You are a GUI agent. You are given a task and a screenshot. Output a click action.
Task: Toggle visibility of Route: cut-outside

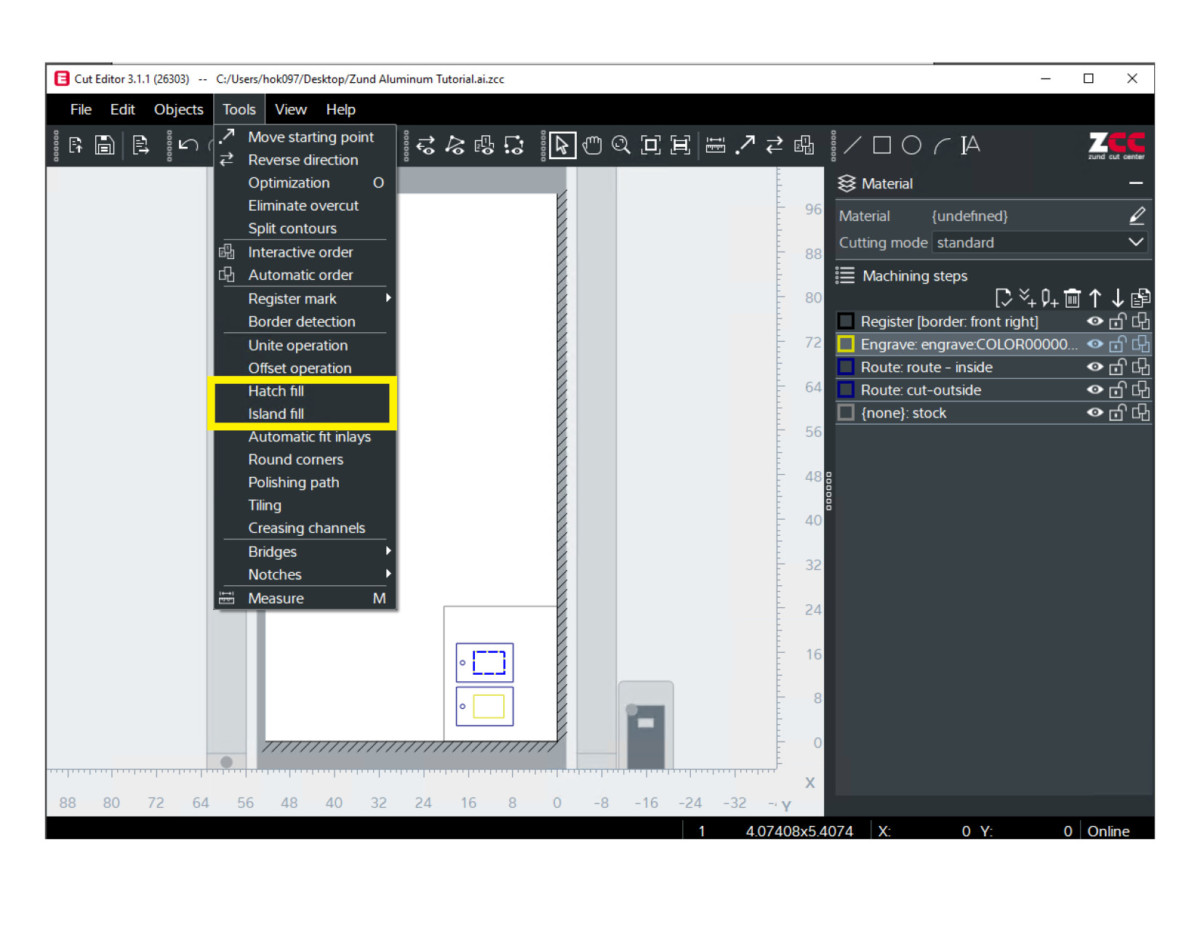pyautogui.click(x=1095, y=390)
